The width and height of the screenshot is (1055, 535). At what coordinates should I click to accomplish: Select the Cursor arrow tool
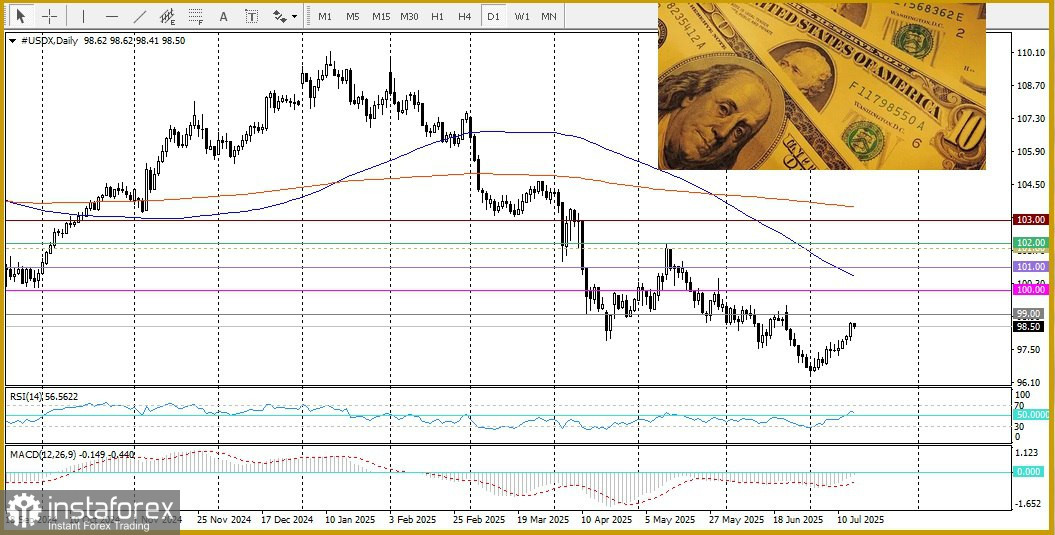tap(21, 16)
